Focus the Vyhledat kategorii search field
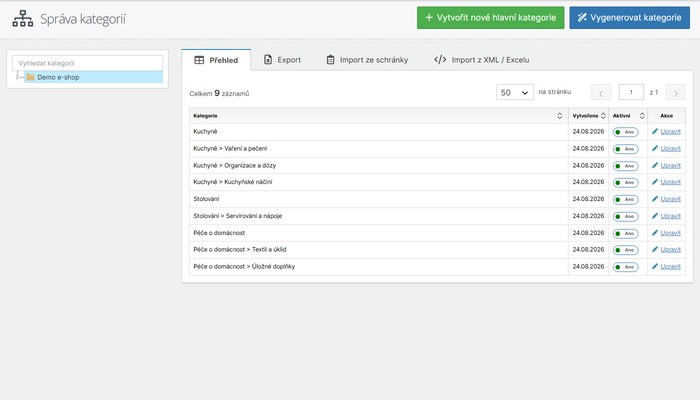The width and height of the screenshot is (700, 400). (x=88, y=63)
